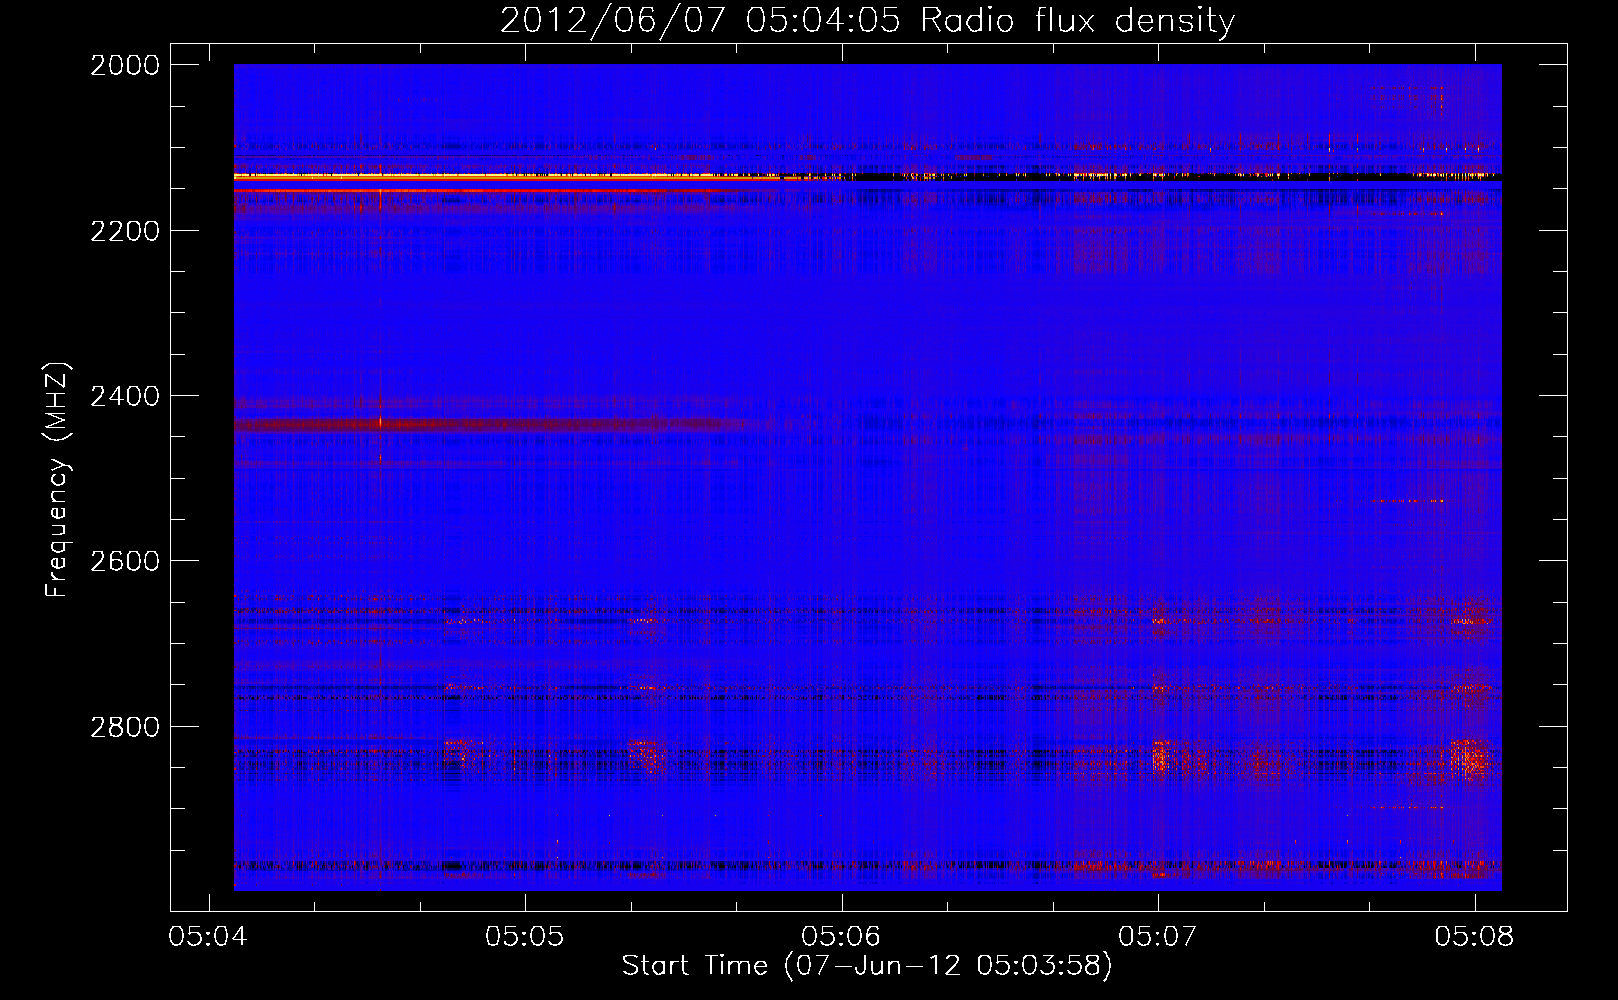Select the 2000 frequency tick label
The width and height of the screenshot is (1618, 1000).
125,65
